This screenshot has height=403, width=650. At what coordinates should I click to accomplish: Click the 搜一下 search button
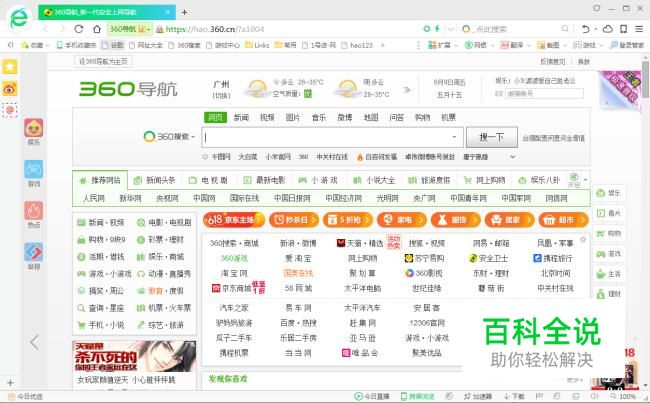pos(492,137)
